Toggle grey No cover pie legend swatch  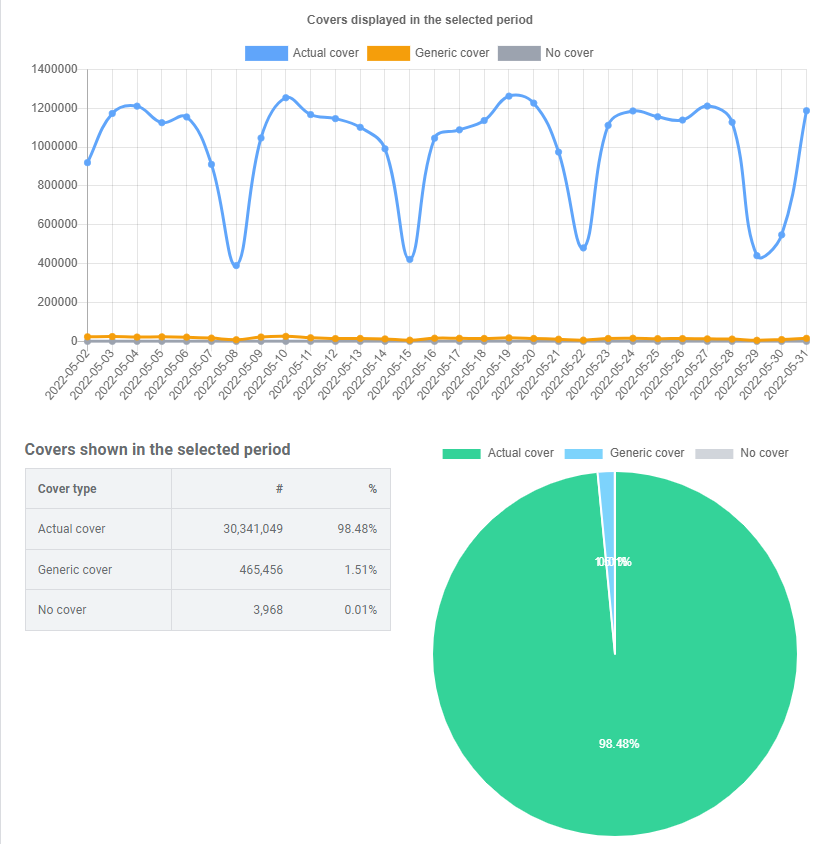point(714,453)
